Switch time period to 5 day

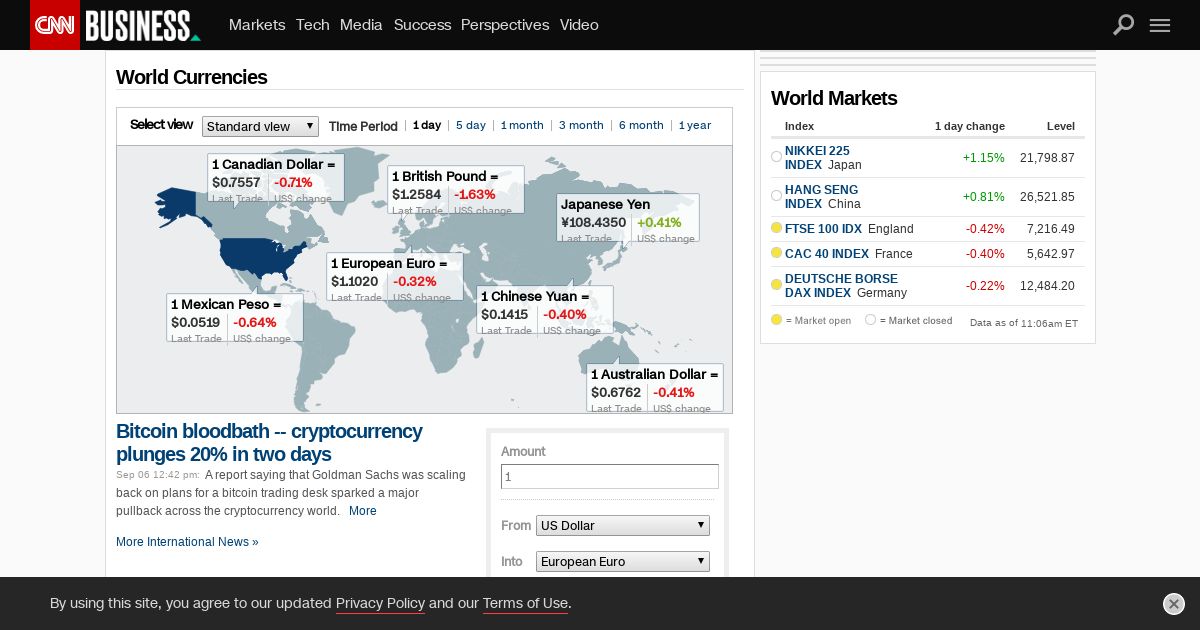pos(471,125)
